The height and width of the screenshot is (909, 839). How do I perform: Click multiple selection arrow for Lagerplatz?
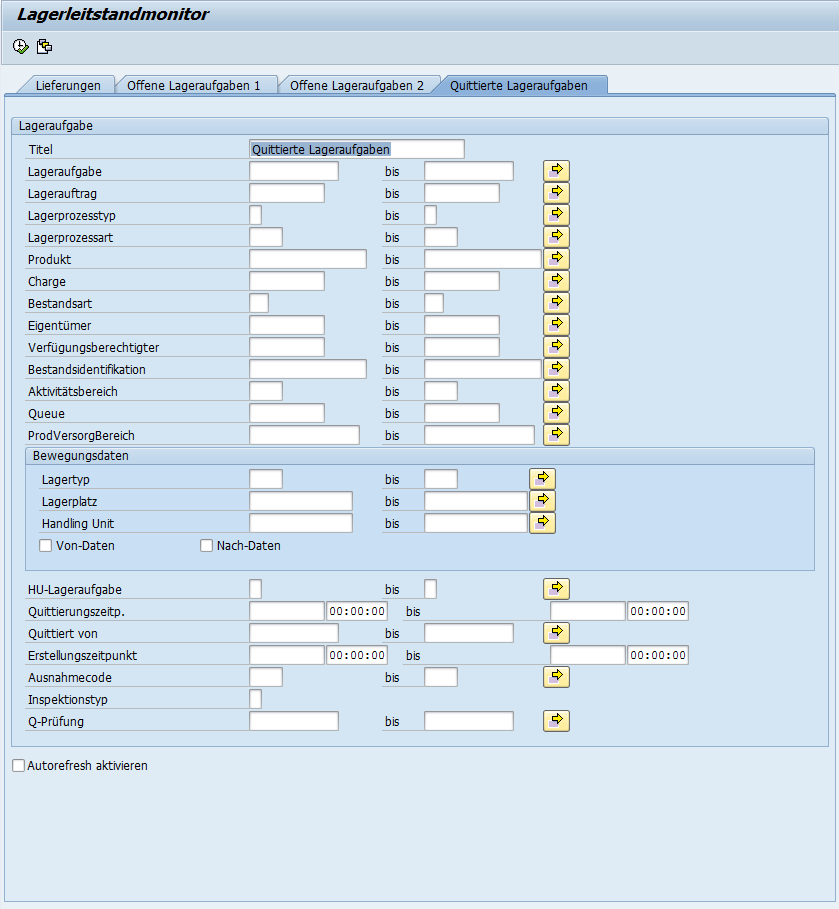(542, 501)
